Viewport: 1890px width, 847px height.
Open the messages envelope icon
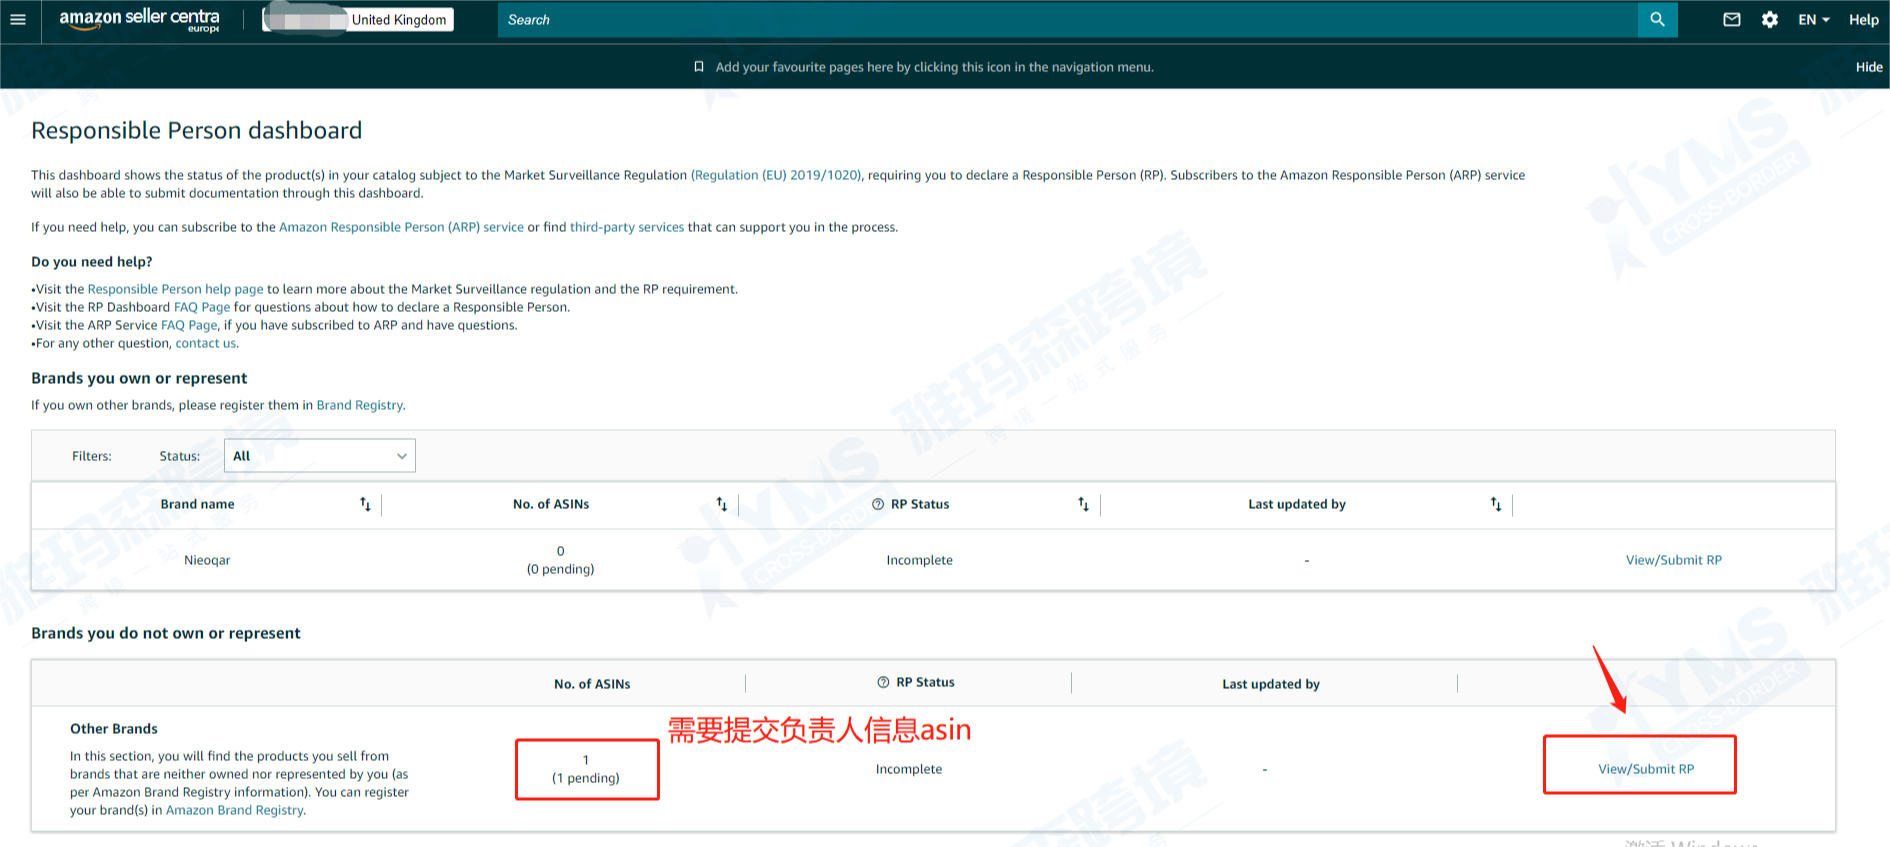[x=1732, y=20]
